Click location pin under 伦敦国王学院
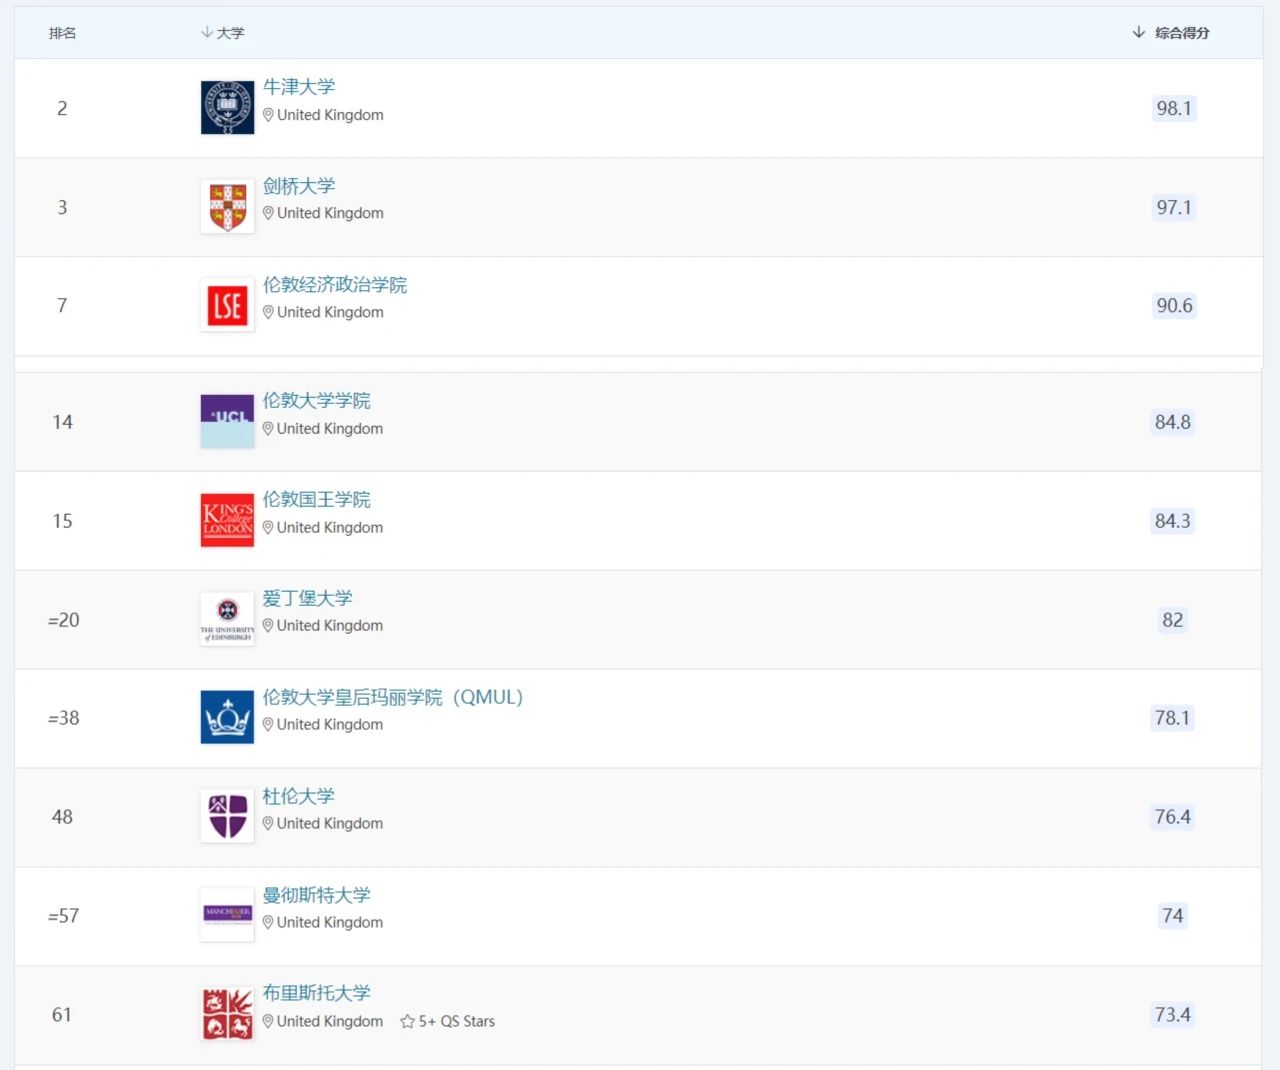 click(x=268, y=527)
